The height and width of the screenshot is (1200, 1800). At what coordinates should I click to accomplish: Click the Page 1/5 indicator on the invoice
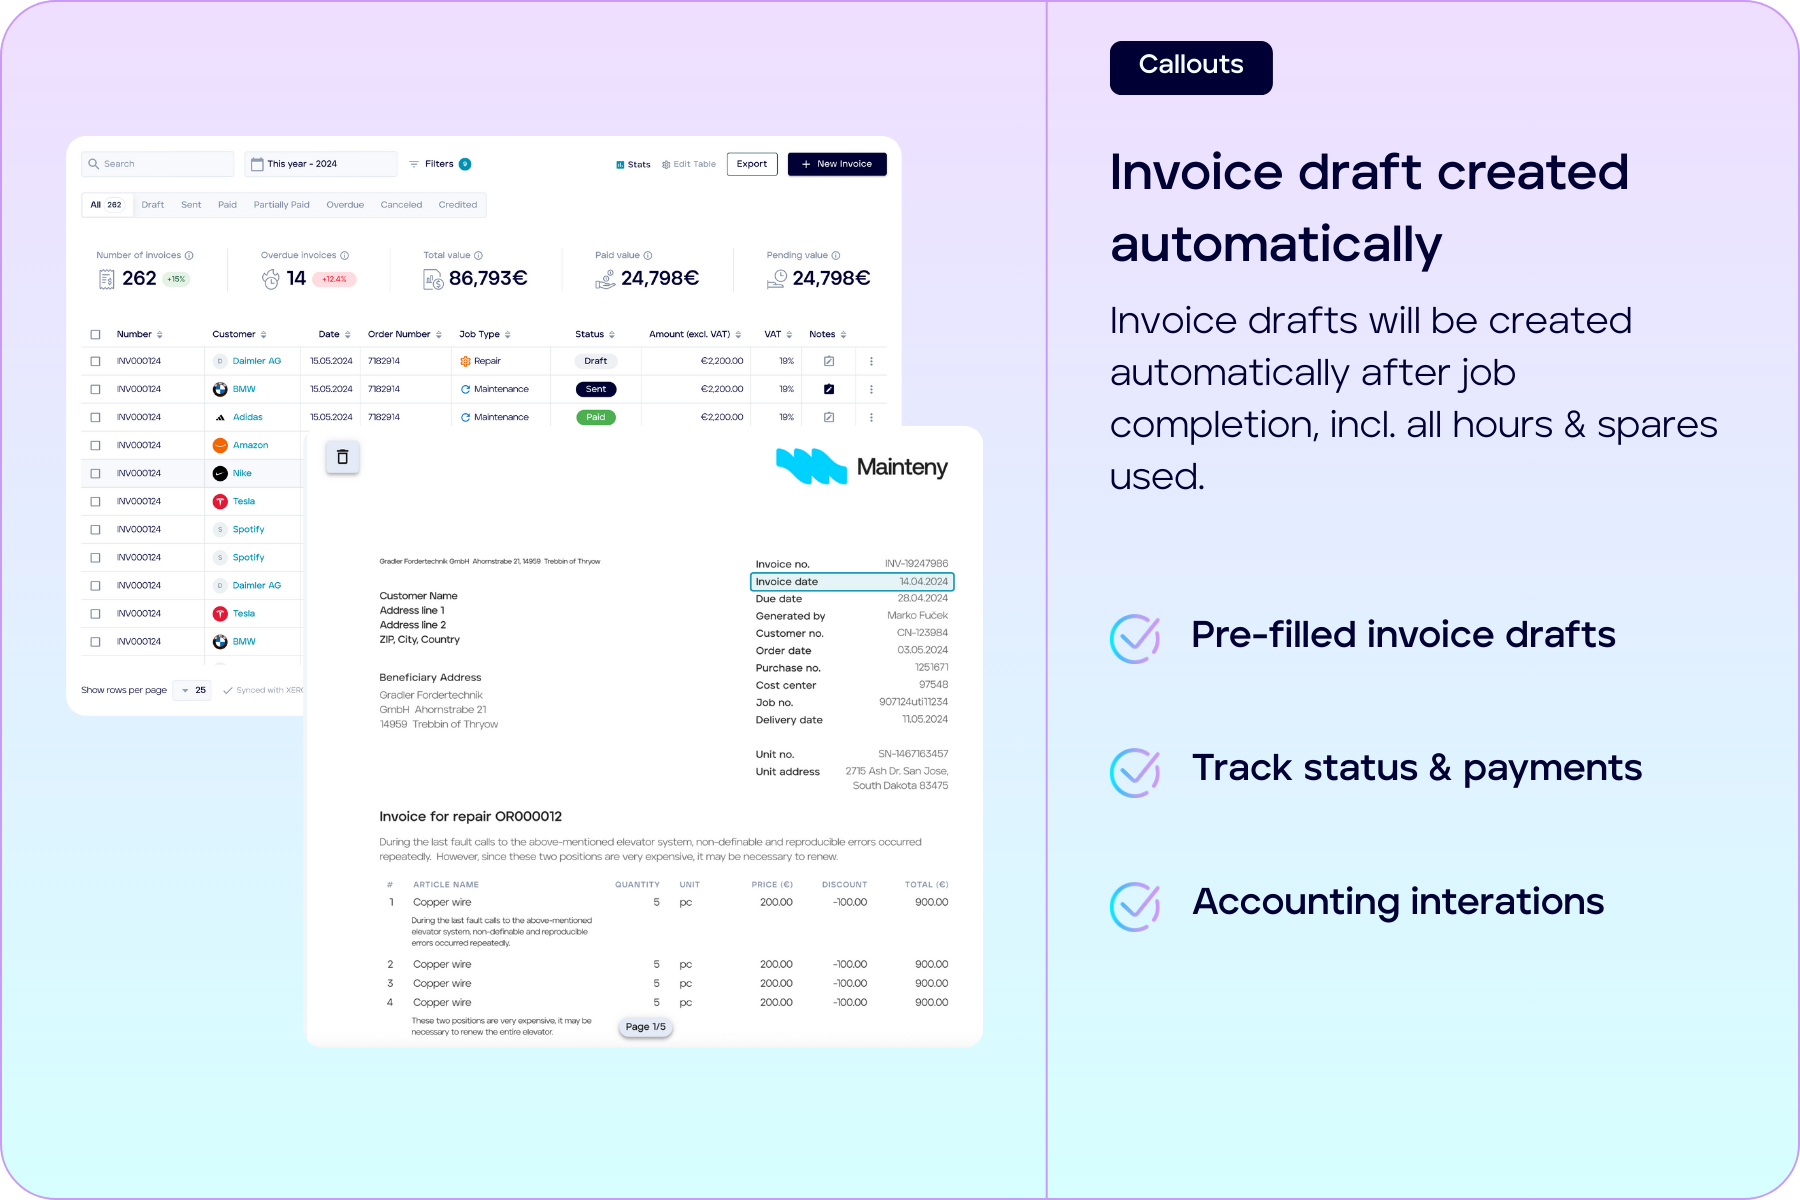646,1027
